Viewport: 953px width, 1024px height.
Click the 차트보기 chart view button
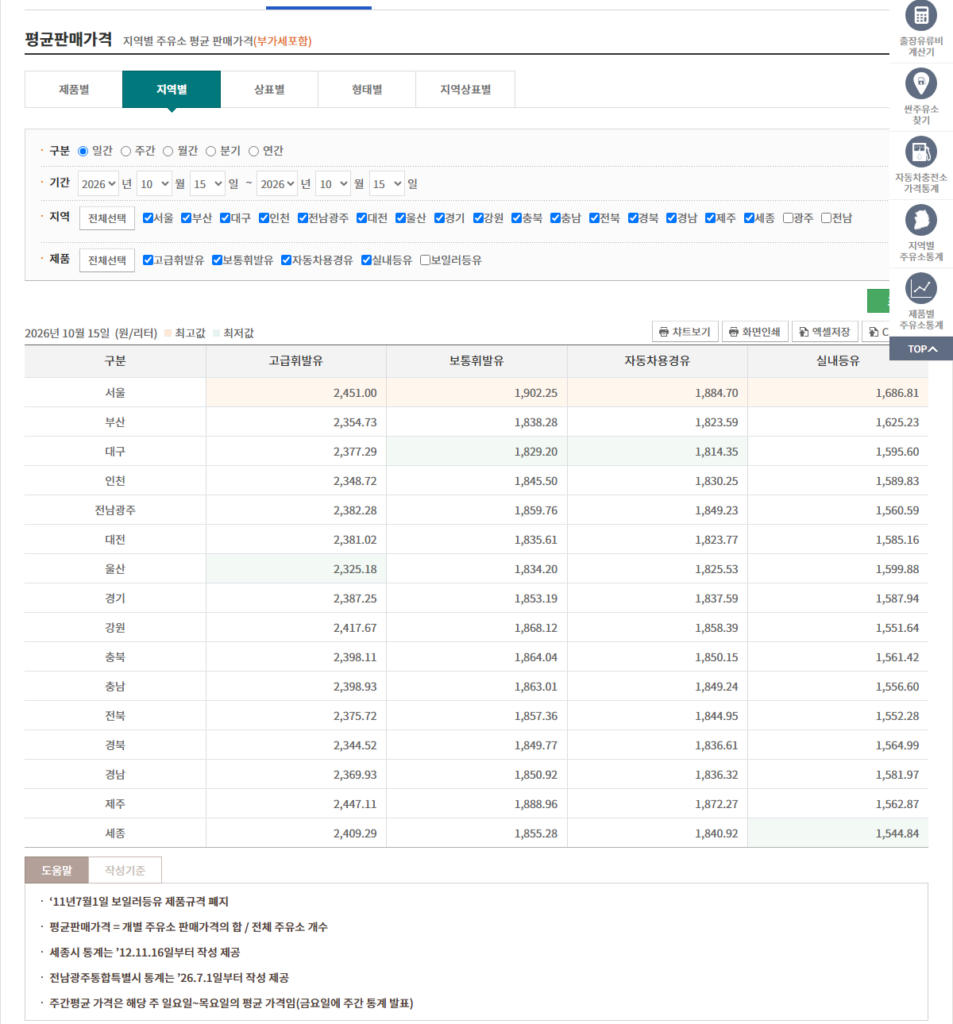coord(685,332)
